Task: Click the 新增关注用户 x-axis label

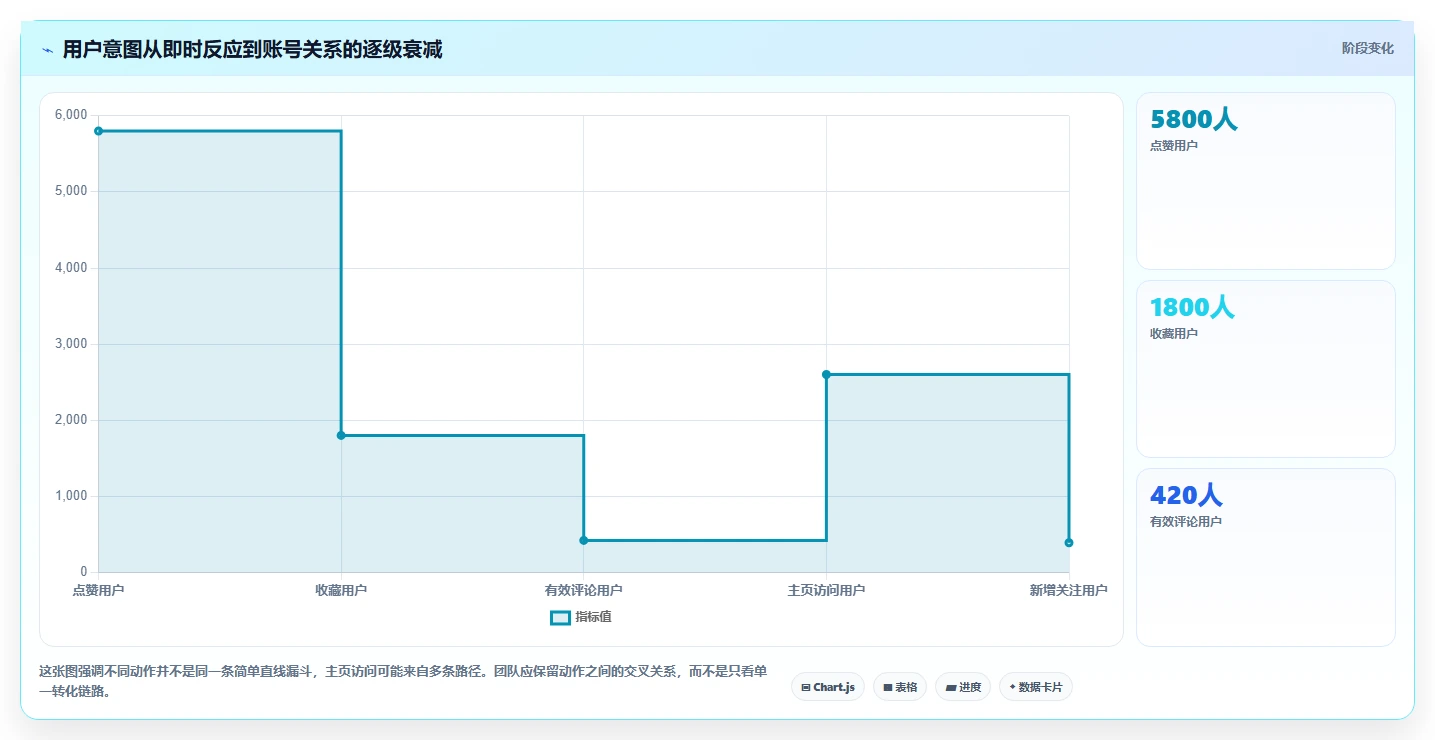Action: click(x=1069, y=590)
